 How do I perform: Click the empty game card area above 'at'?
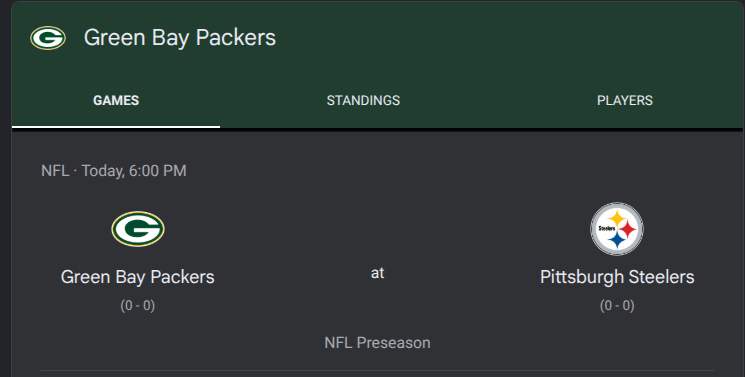(377, 223)
